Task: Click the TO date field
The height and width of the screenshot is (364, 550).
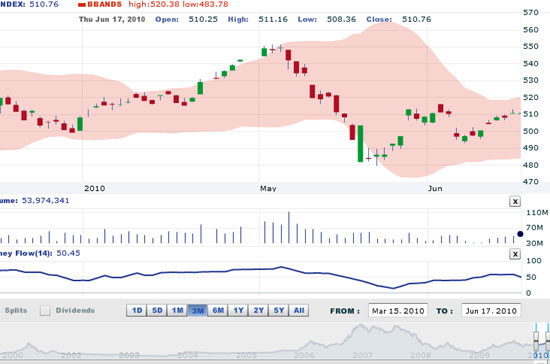Action: (x=491, y=311)
